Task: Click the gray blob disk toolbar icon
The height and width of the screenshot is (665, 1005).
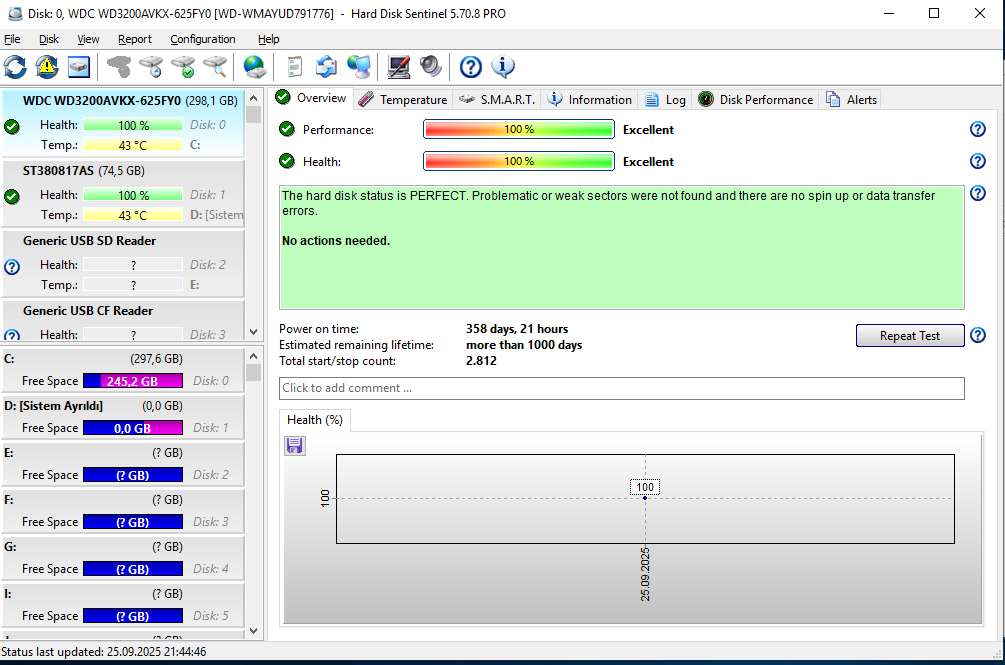Action: 119,67
